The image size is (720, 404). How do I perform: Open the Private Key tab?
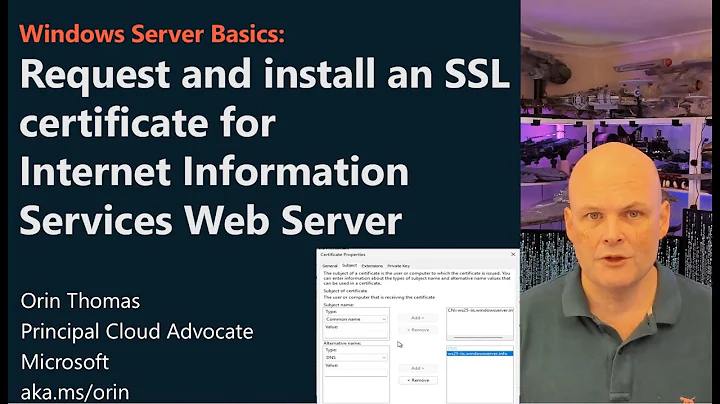[399, 266]
